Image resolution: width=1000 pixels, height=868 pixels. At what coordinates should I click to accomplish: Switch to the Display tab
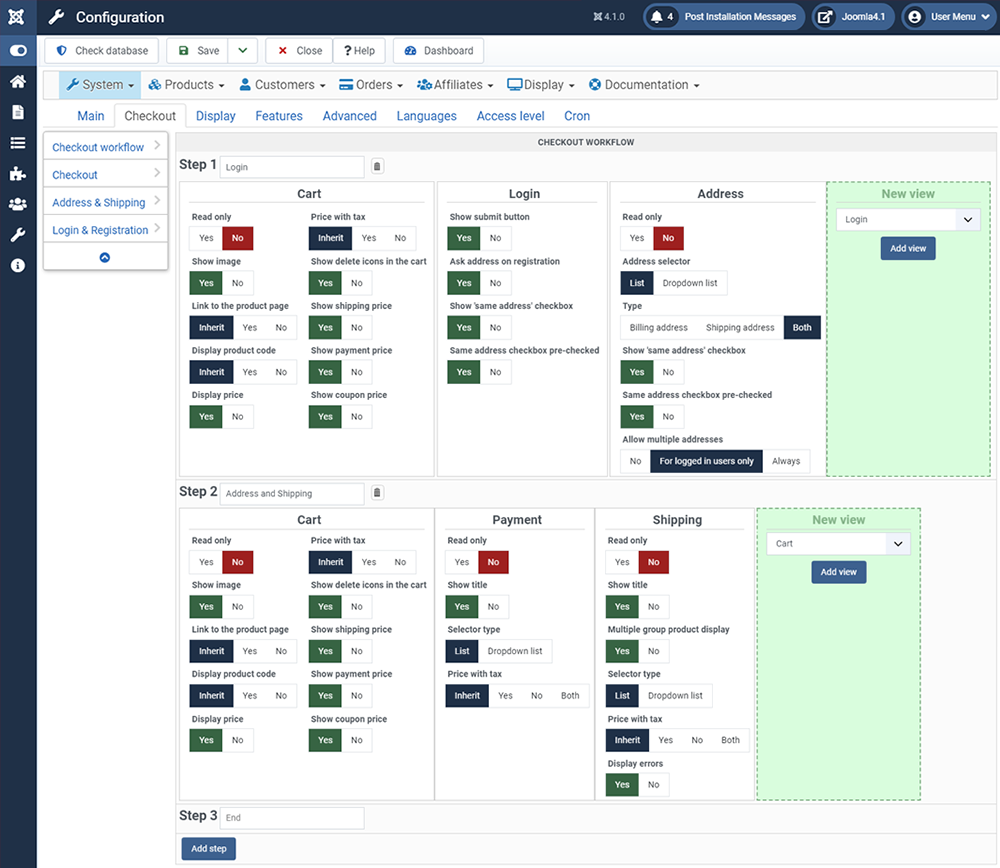click(x=216, y=116)
